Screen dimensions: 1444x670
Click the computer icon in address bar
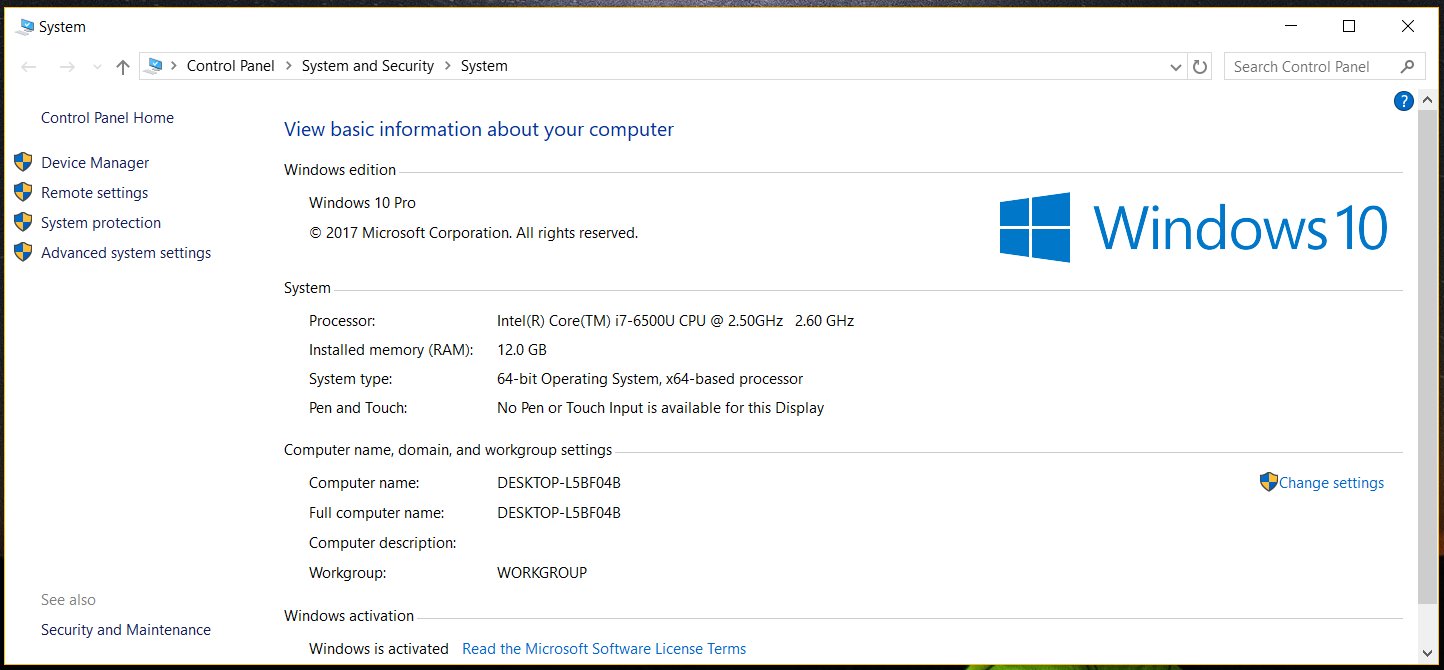(153, 66)
